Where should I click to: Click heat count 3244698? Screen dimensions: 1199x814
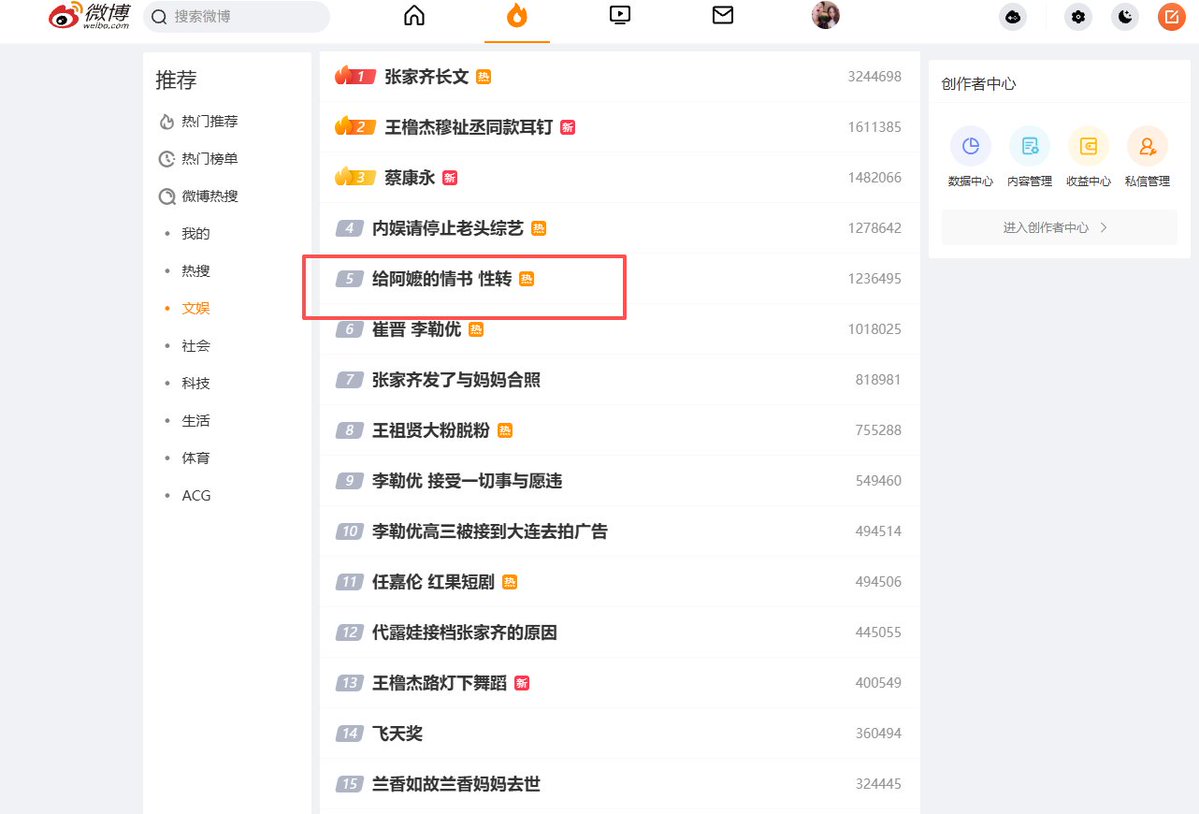coord(874,76)
